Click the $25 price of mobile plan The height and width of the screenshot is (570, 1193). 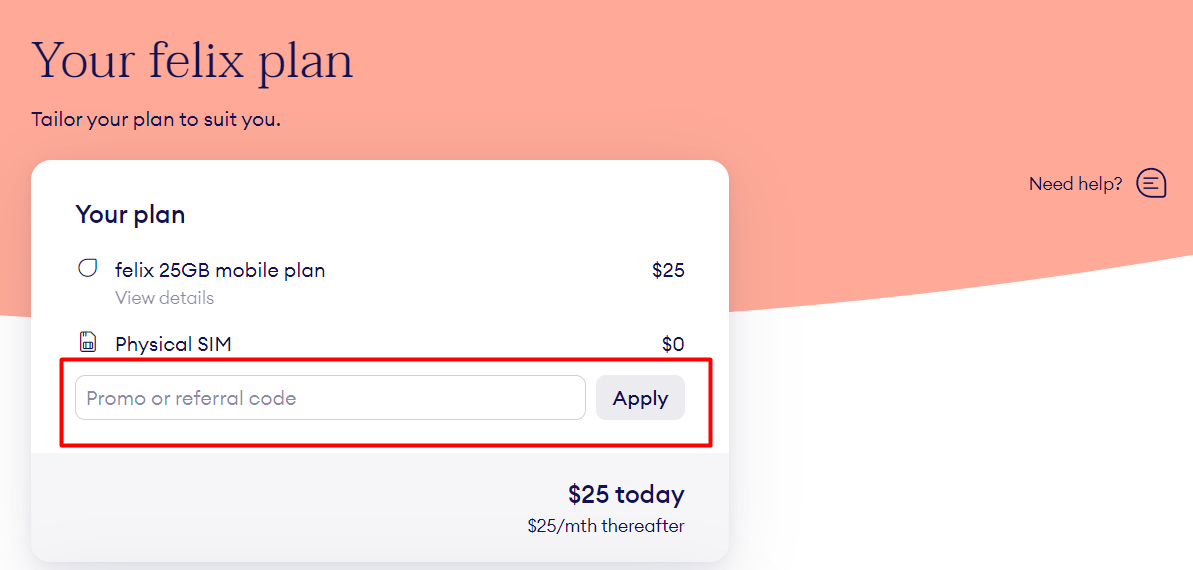coord(668,270)
